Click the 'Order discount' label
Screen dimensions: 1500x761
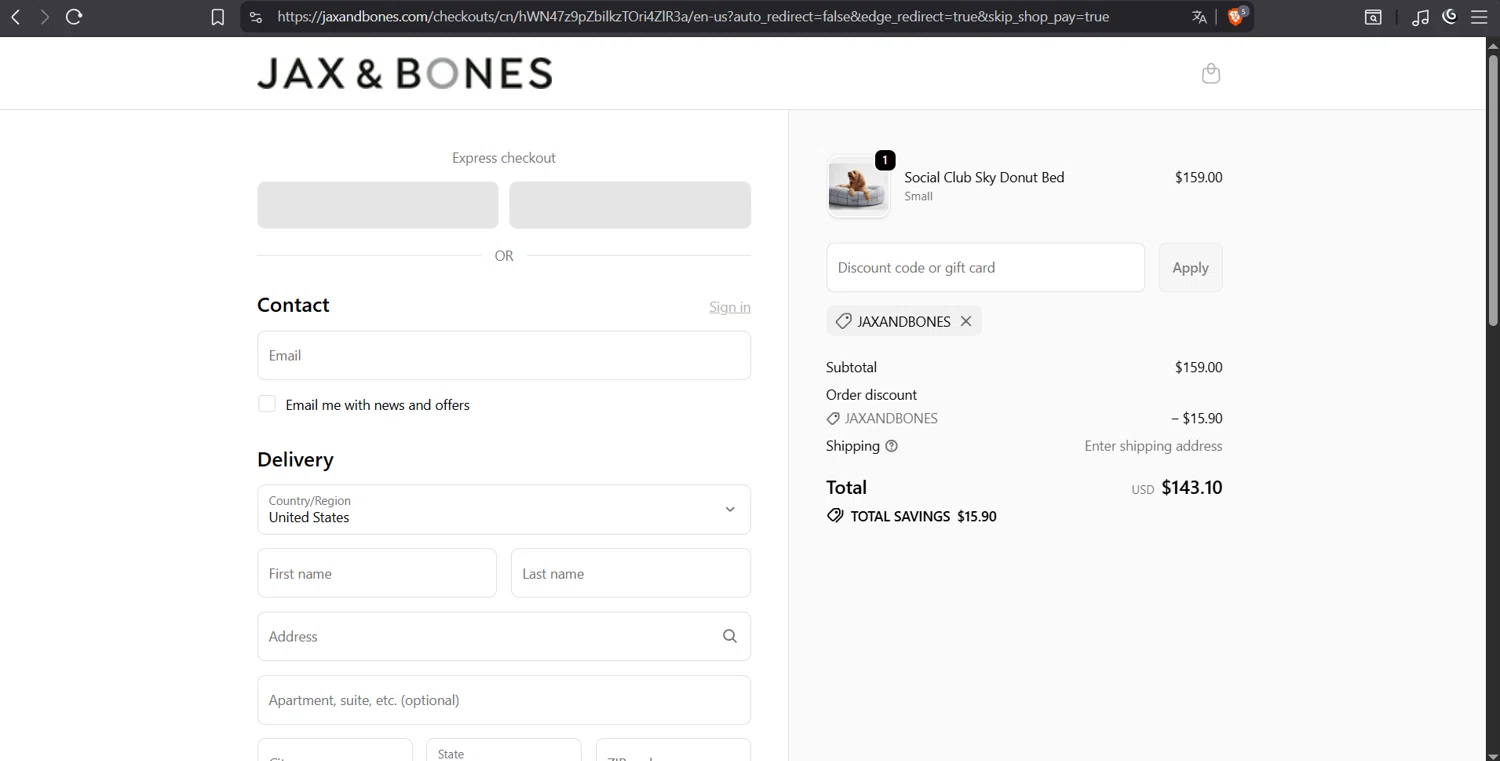click(871, 395)
